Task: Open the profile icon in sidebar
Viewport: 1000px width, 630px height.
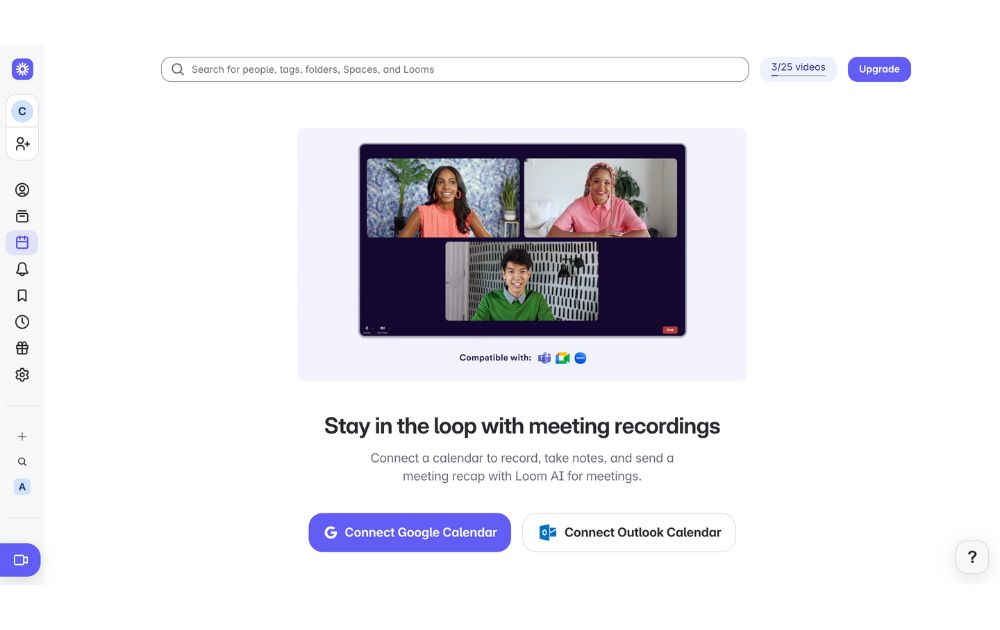Action: click(22, 190)
